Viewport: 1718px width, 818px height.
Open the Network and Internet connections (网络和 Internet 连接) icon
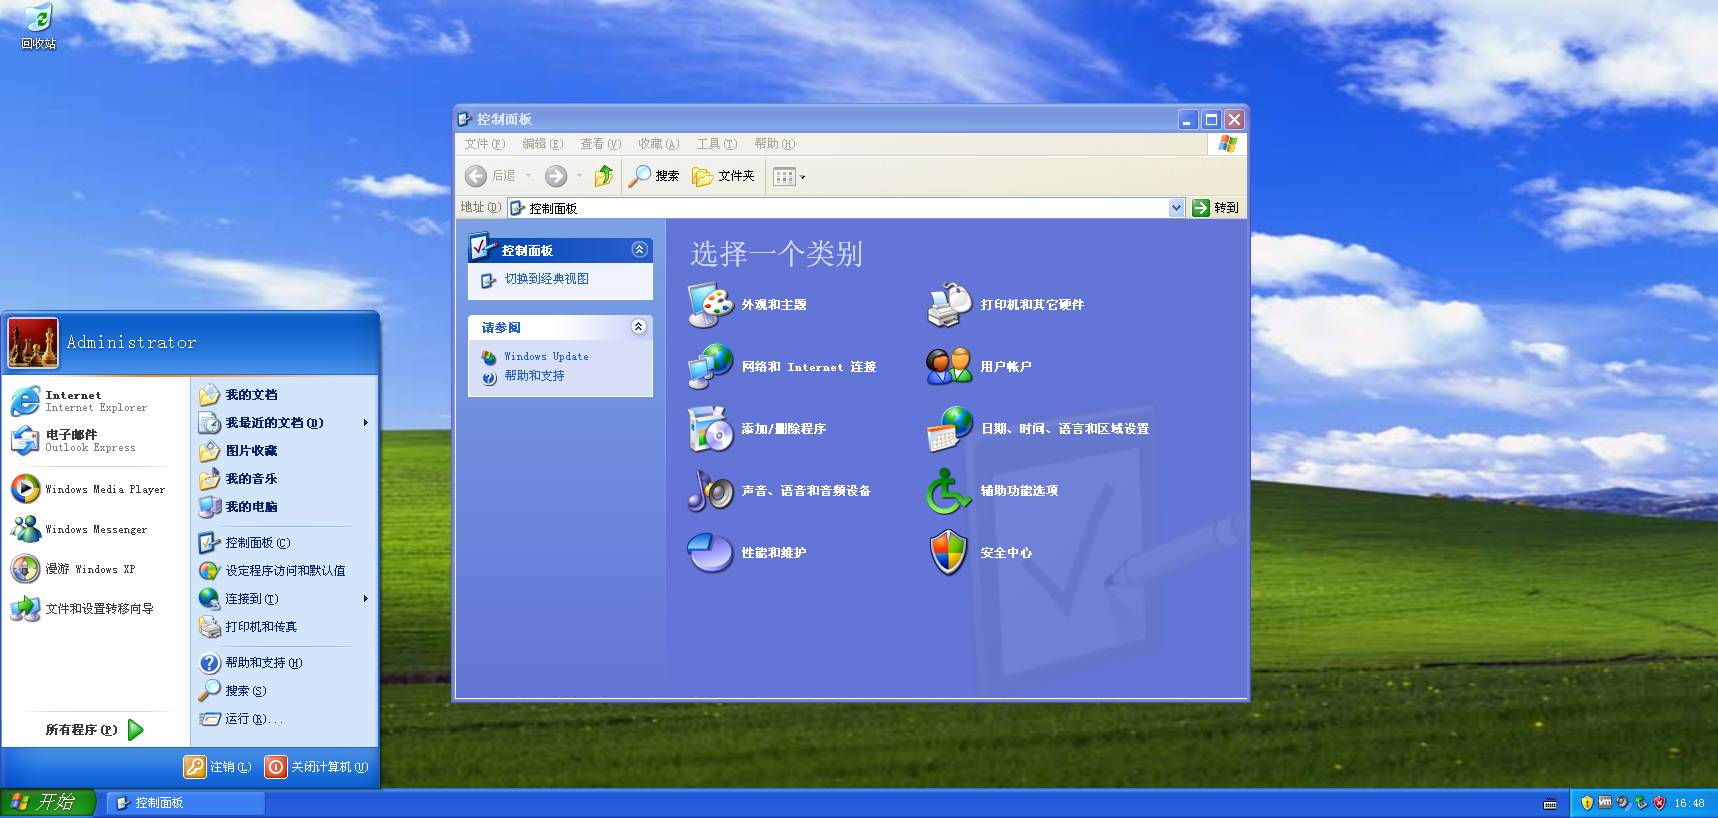(711, 367)
